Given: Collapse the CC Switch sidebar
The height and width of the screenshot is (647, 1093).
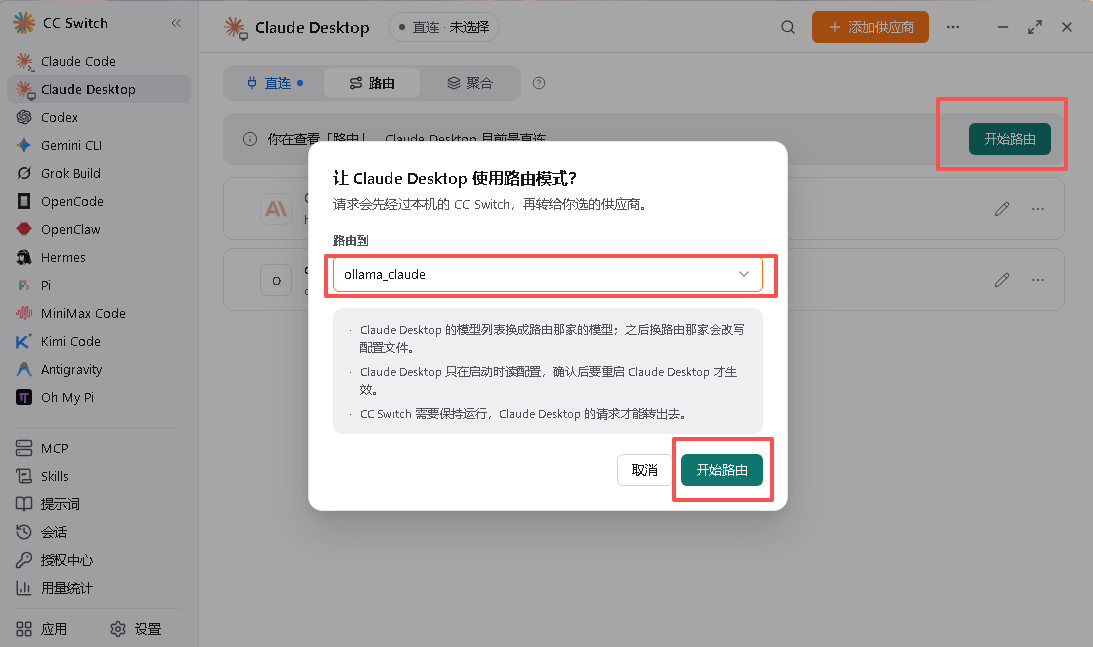Looking at the screenshot, I should (176, 23).
